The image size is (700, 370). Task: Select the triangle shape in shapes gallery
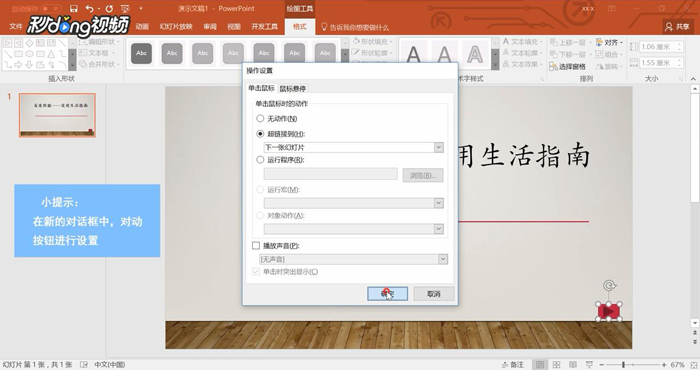coord(51,54)
